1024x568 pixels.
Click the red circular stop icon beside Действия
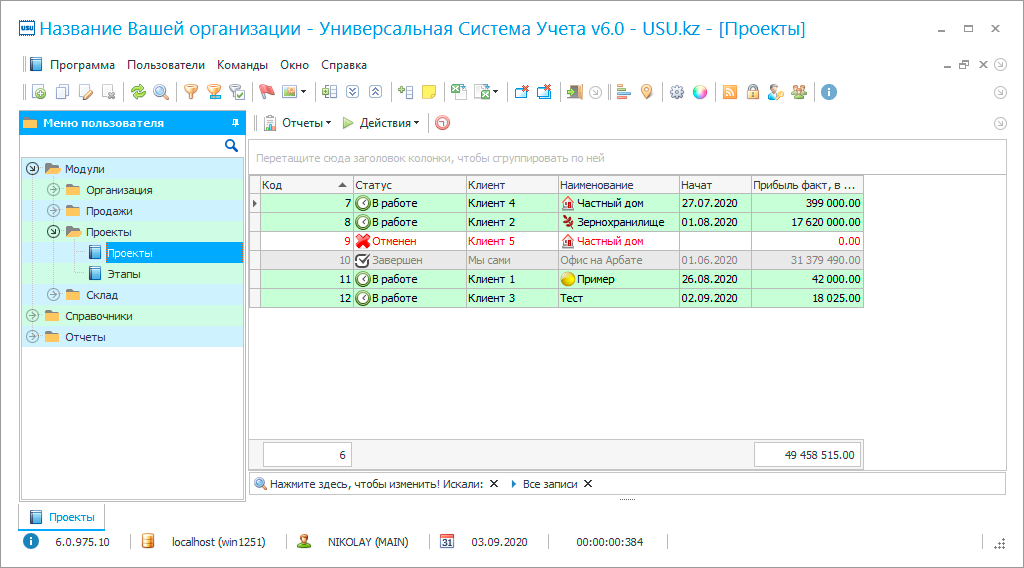pos(442,123)
